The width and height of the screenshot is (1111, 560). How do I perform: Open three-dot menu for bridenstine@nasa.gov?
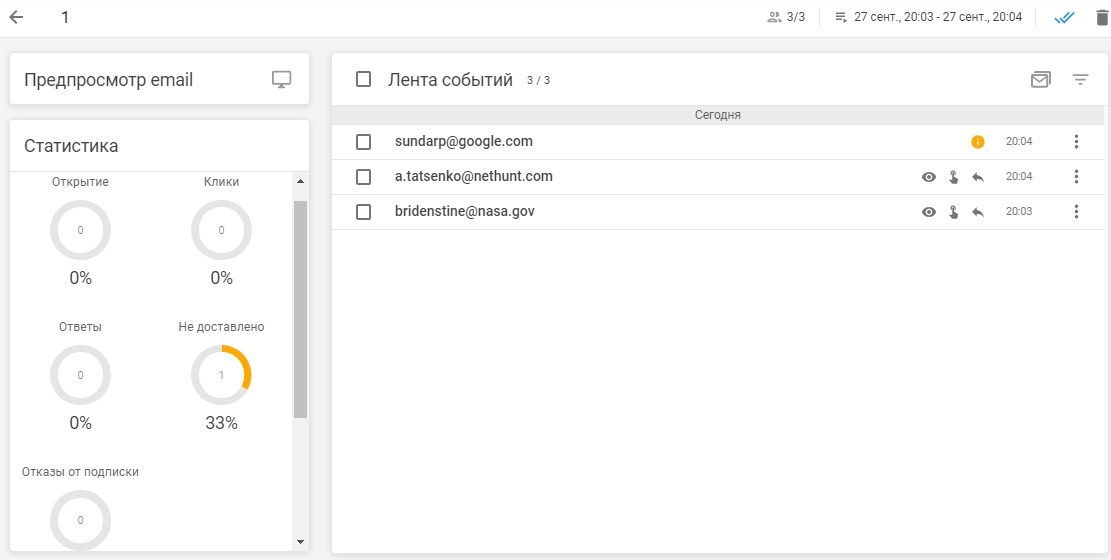coord(1076,211)
